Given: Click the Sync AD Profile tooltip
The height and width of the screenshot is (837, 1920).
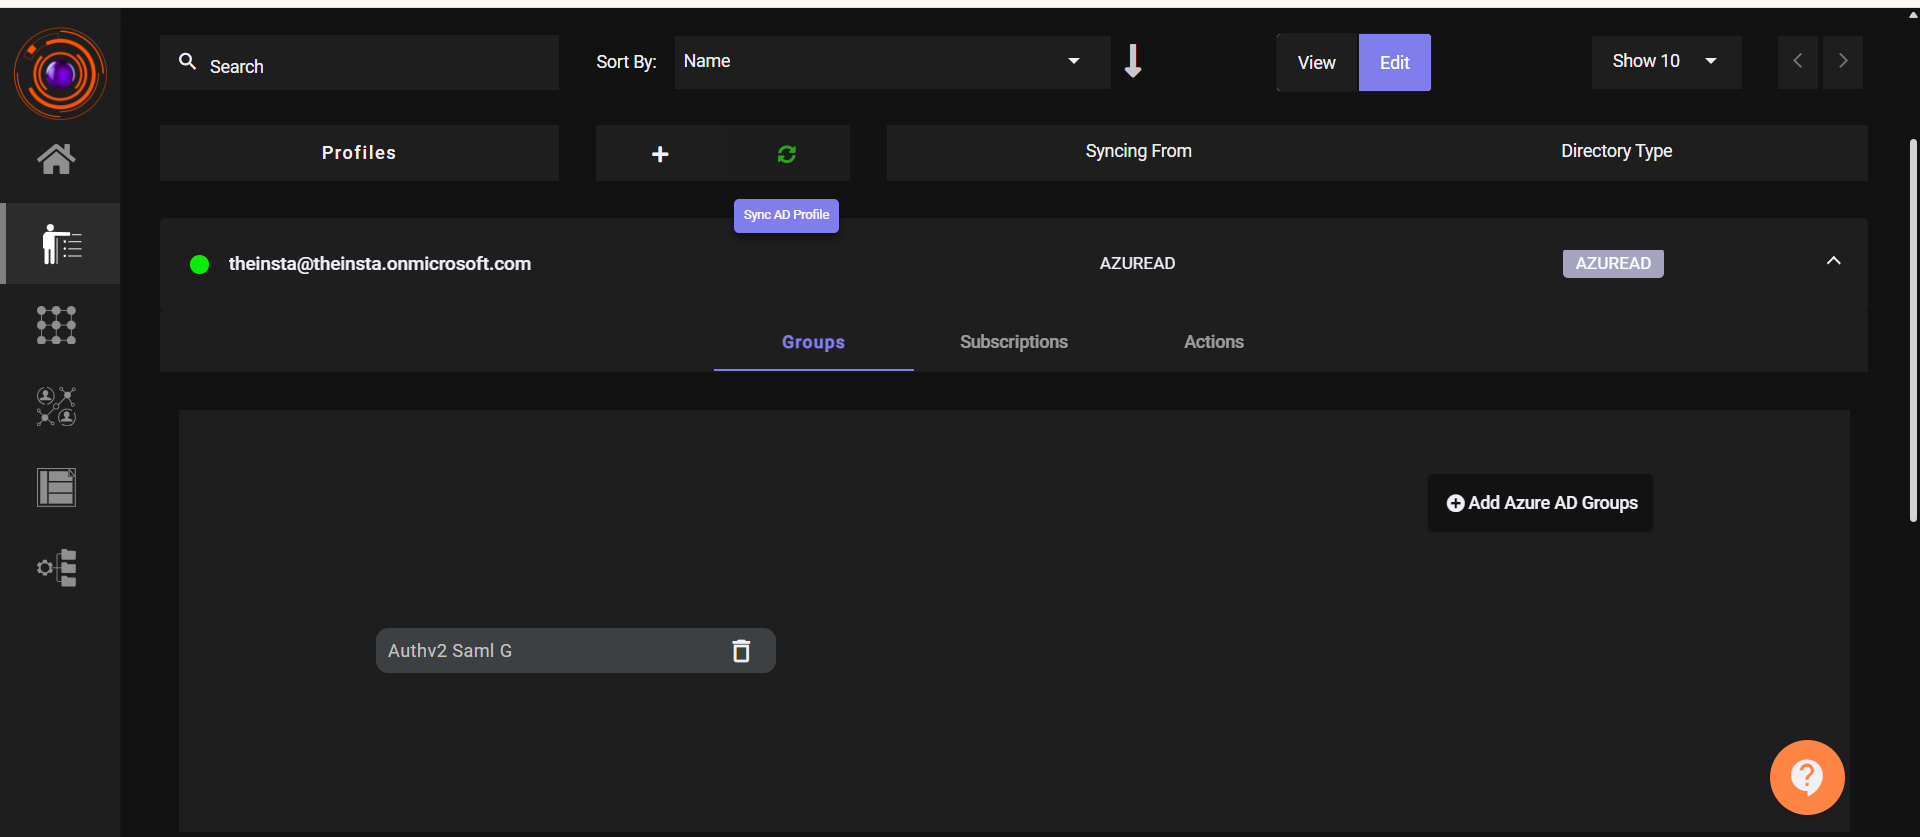Looking at the screenshot, I should click(786, 216).
